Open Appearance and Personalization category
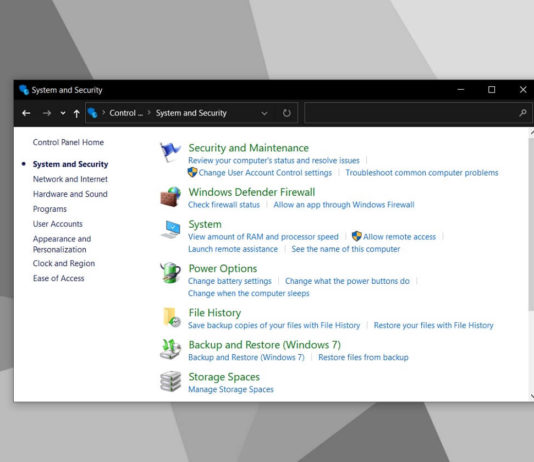Image resolution: width=534 pixels, height=462 pixels. click(62, 244)
